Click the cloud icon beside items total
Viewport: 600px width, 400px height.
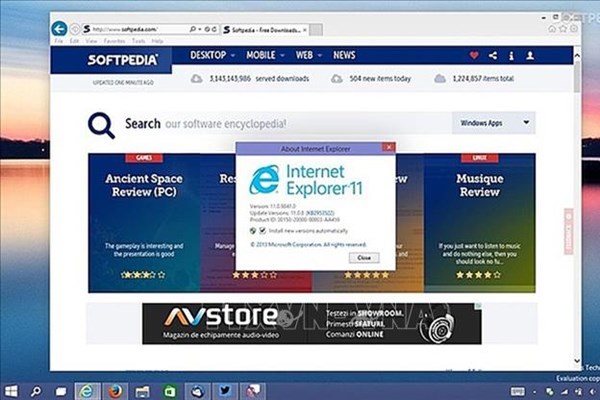point(440,79)
